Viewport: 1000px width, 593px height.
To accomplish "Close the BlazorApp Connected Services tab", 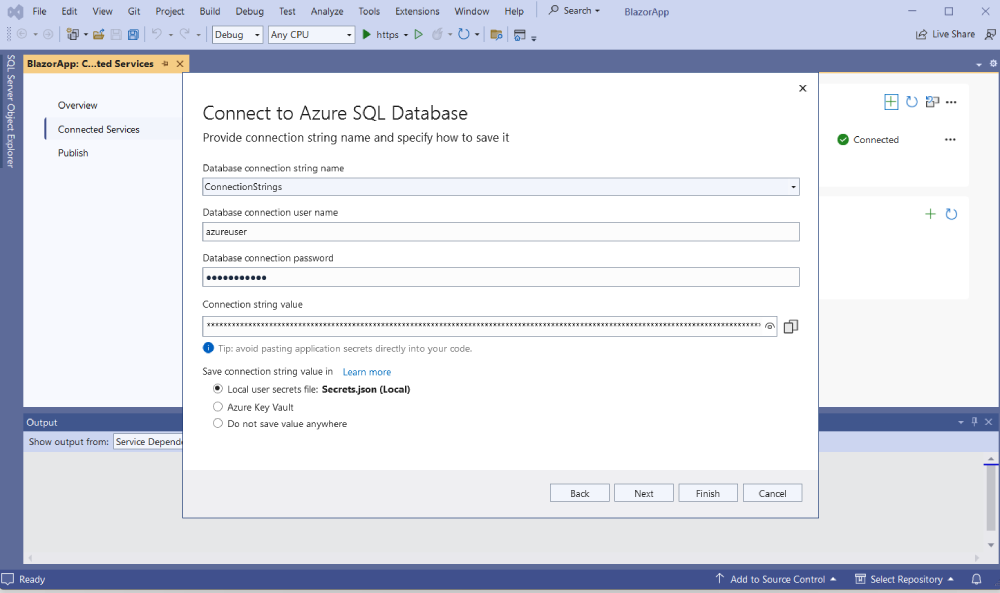I will pos(180,64).
